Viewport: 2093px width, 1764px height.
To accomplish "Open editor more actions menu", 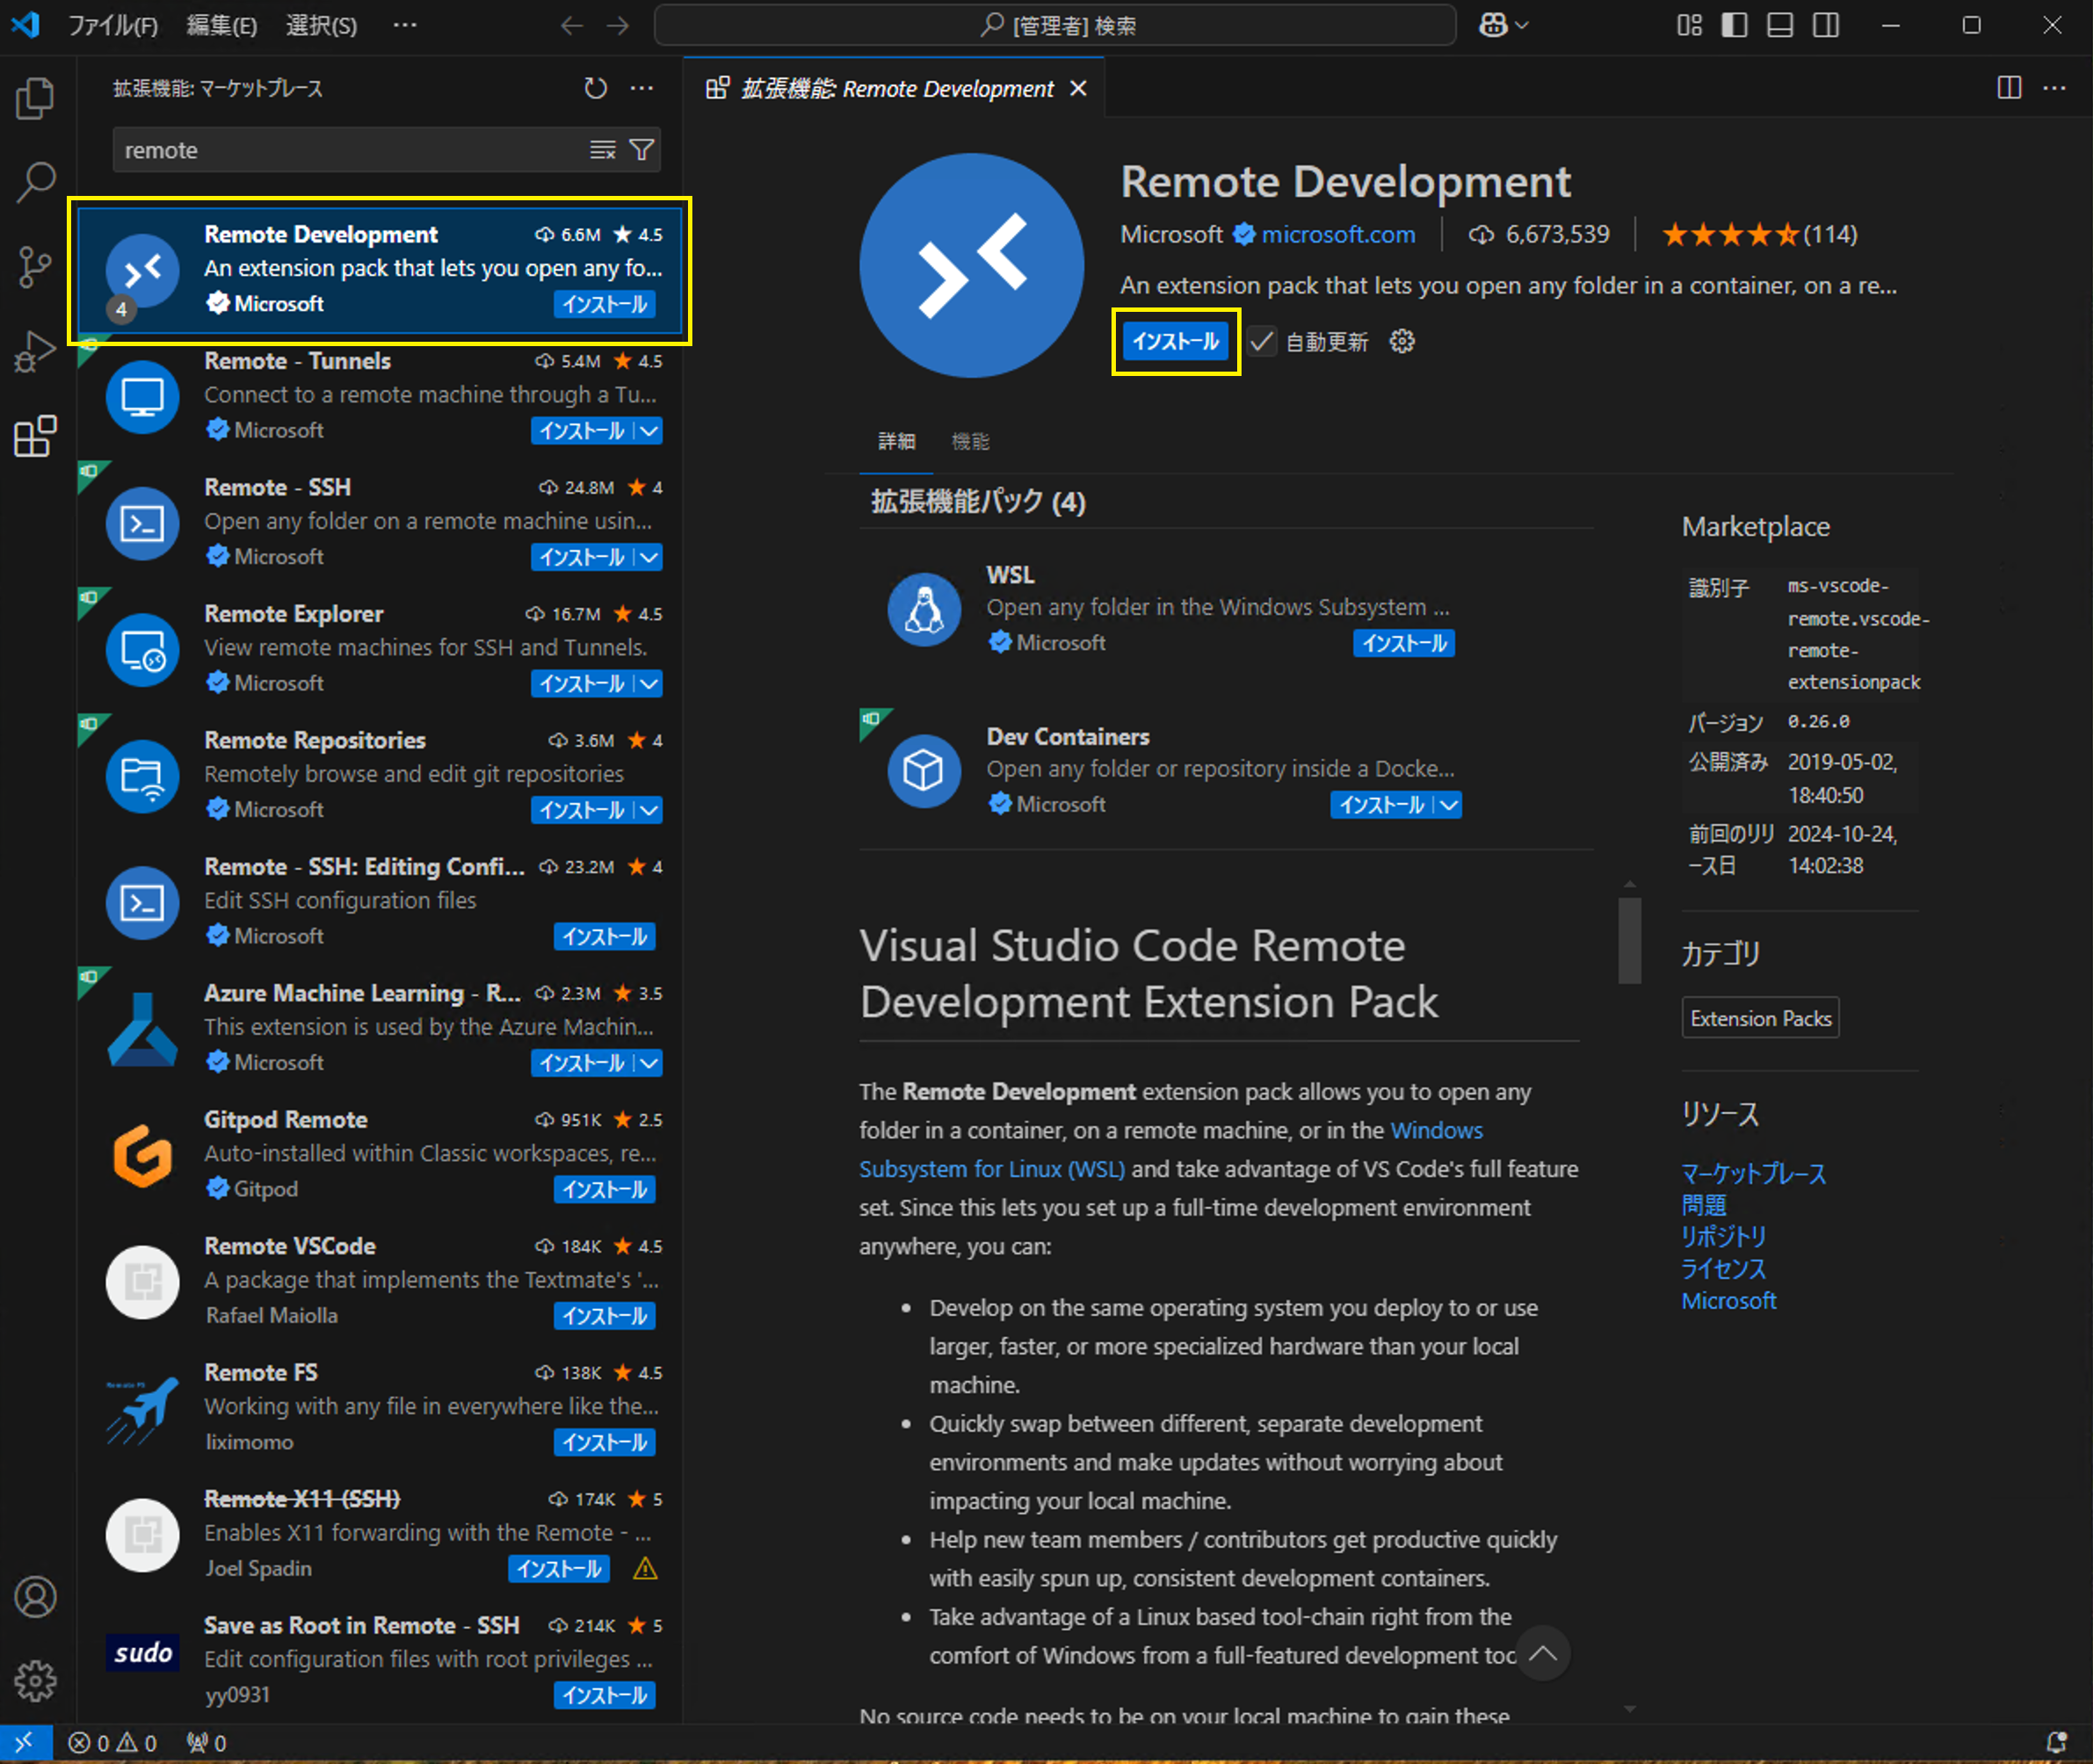I will point(2055,88).
